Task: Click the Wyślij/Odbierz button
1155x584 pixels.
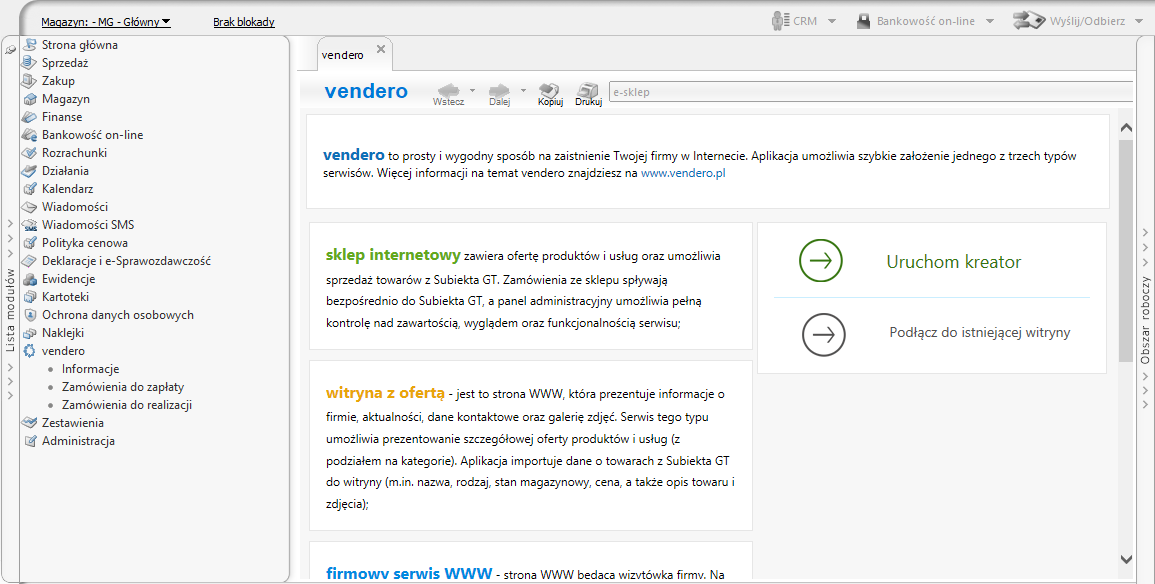Action: pyautogui.click(x=1070, y=21)
